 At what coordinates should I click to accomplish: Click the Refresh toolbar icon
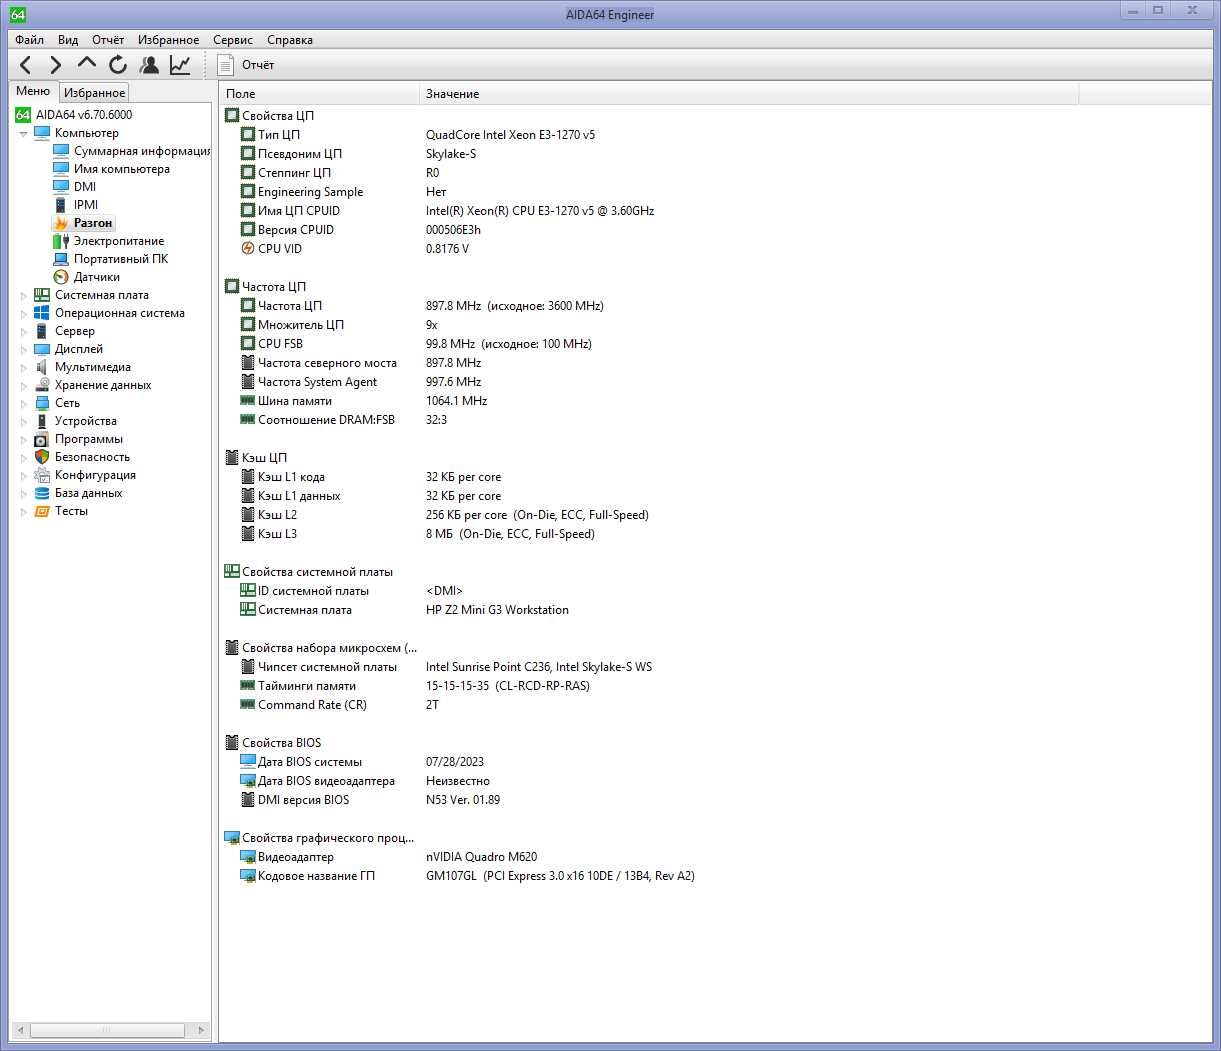click(x=118, y=65)
